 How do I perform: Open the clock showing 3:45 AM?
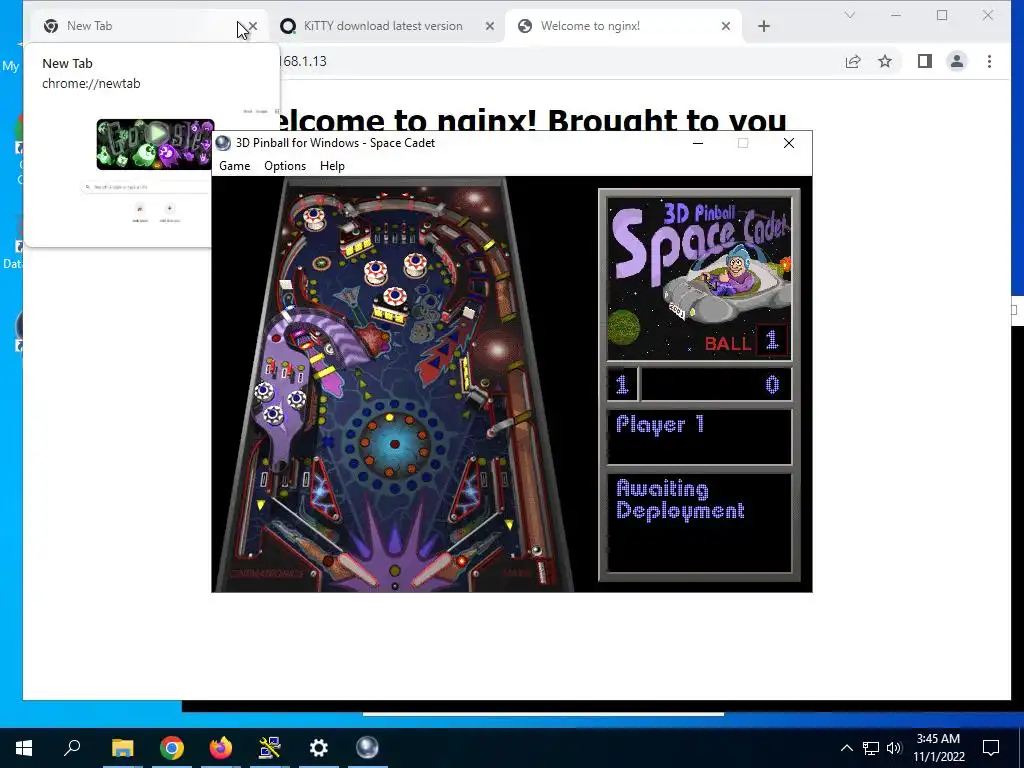(x=938, y=748)
